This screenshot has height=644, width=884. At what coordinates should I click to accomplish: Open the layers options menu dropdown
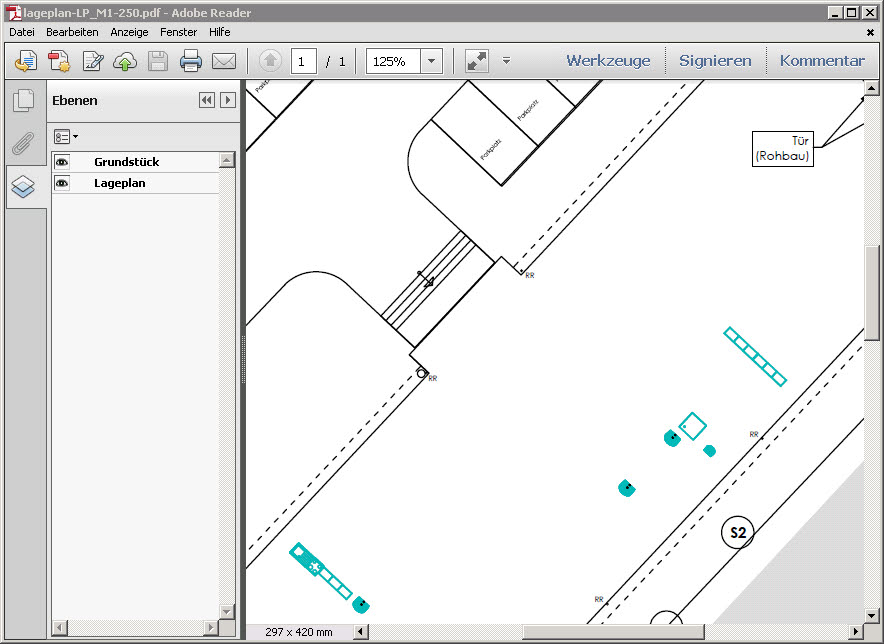pos(66,136)
